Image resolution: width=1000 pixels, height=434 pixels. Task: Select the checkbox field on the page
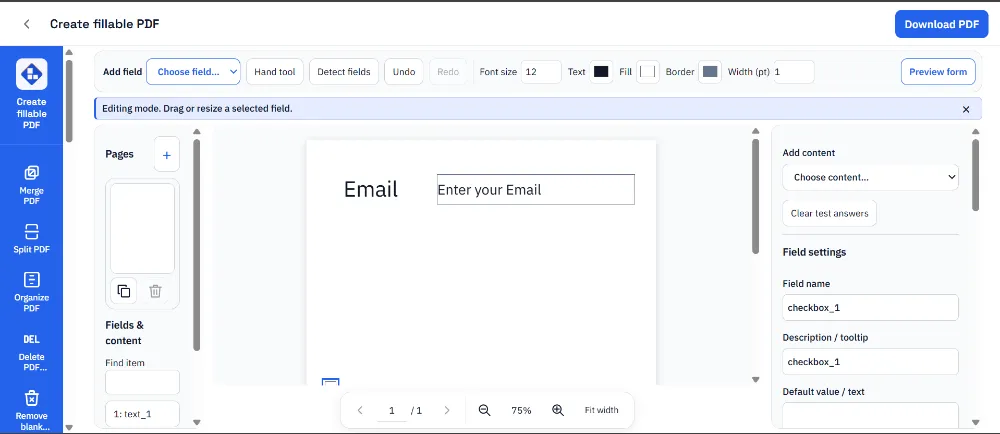coord(330,382)
